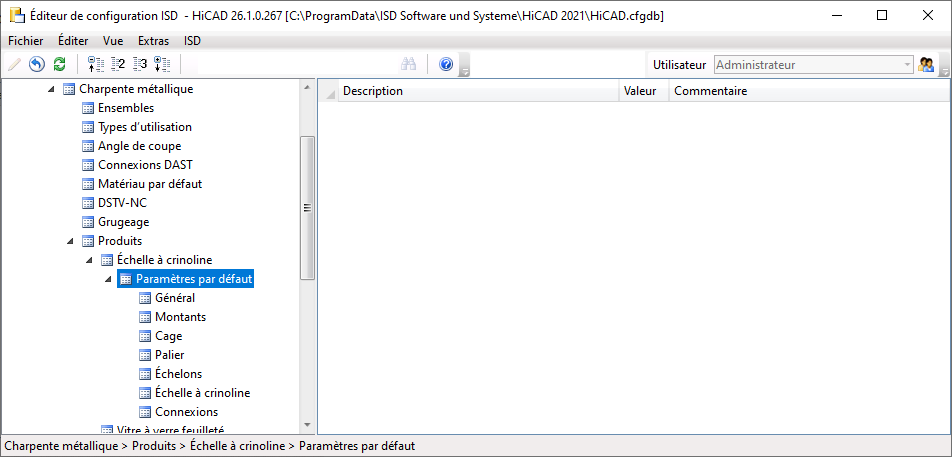This screenshot has width=952, height=457.
Task: Click the breadcrumb path in status bar
Action: point(210,446)
